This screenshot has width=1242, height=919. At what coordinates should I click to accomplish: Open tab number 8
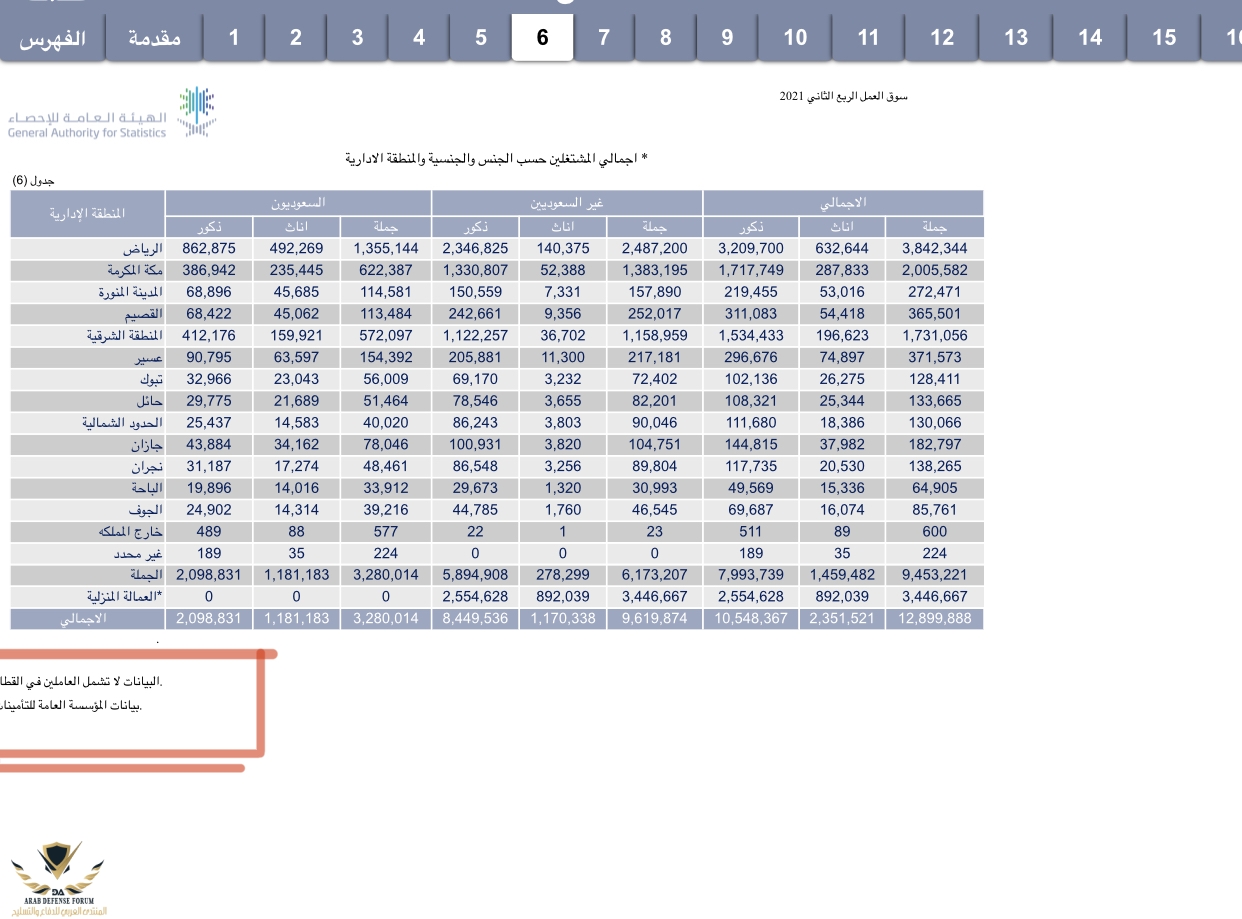(x=666, y=38)
